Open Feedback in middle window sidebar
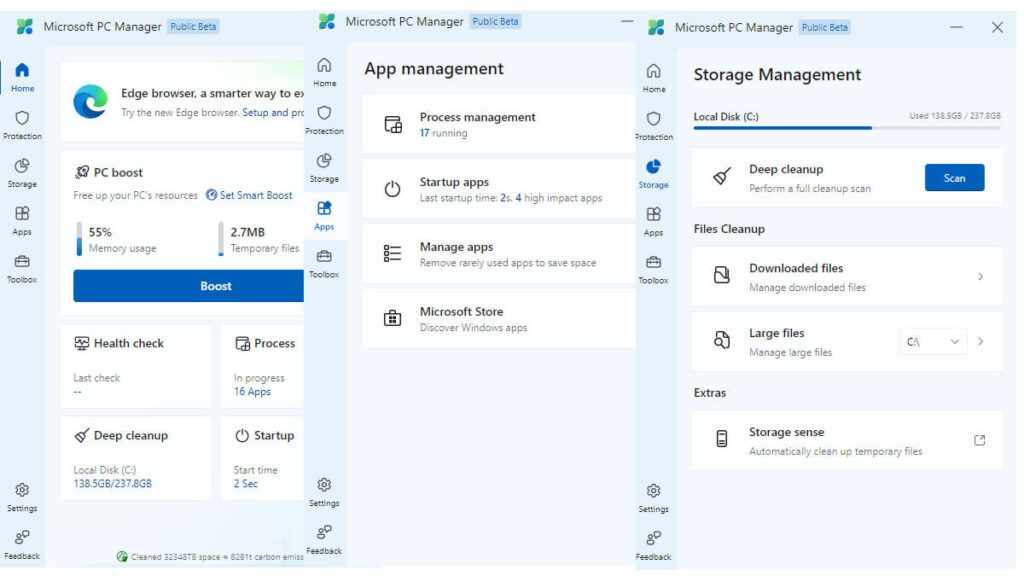This screenshot has width=1024, height=576. pyautogui.click(x=325, y=539)
